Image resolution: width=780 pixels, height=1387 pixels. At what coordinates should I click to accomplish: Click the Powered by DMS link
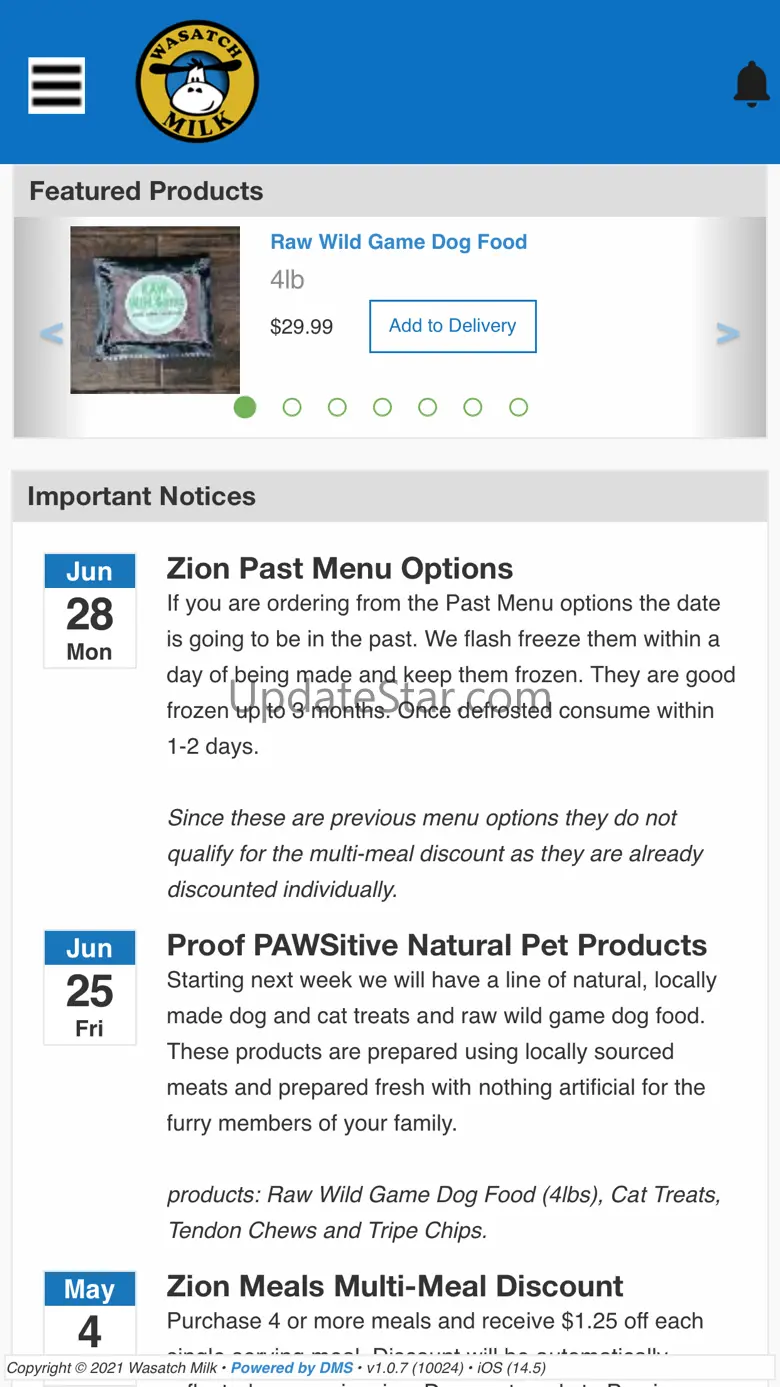click(292, 1368)
